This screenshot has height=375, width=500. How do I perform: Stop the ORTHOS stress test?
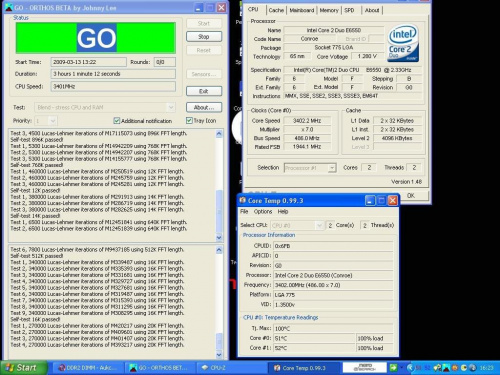point(204,36)
